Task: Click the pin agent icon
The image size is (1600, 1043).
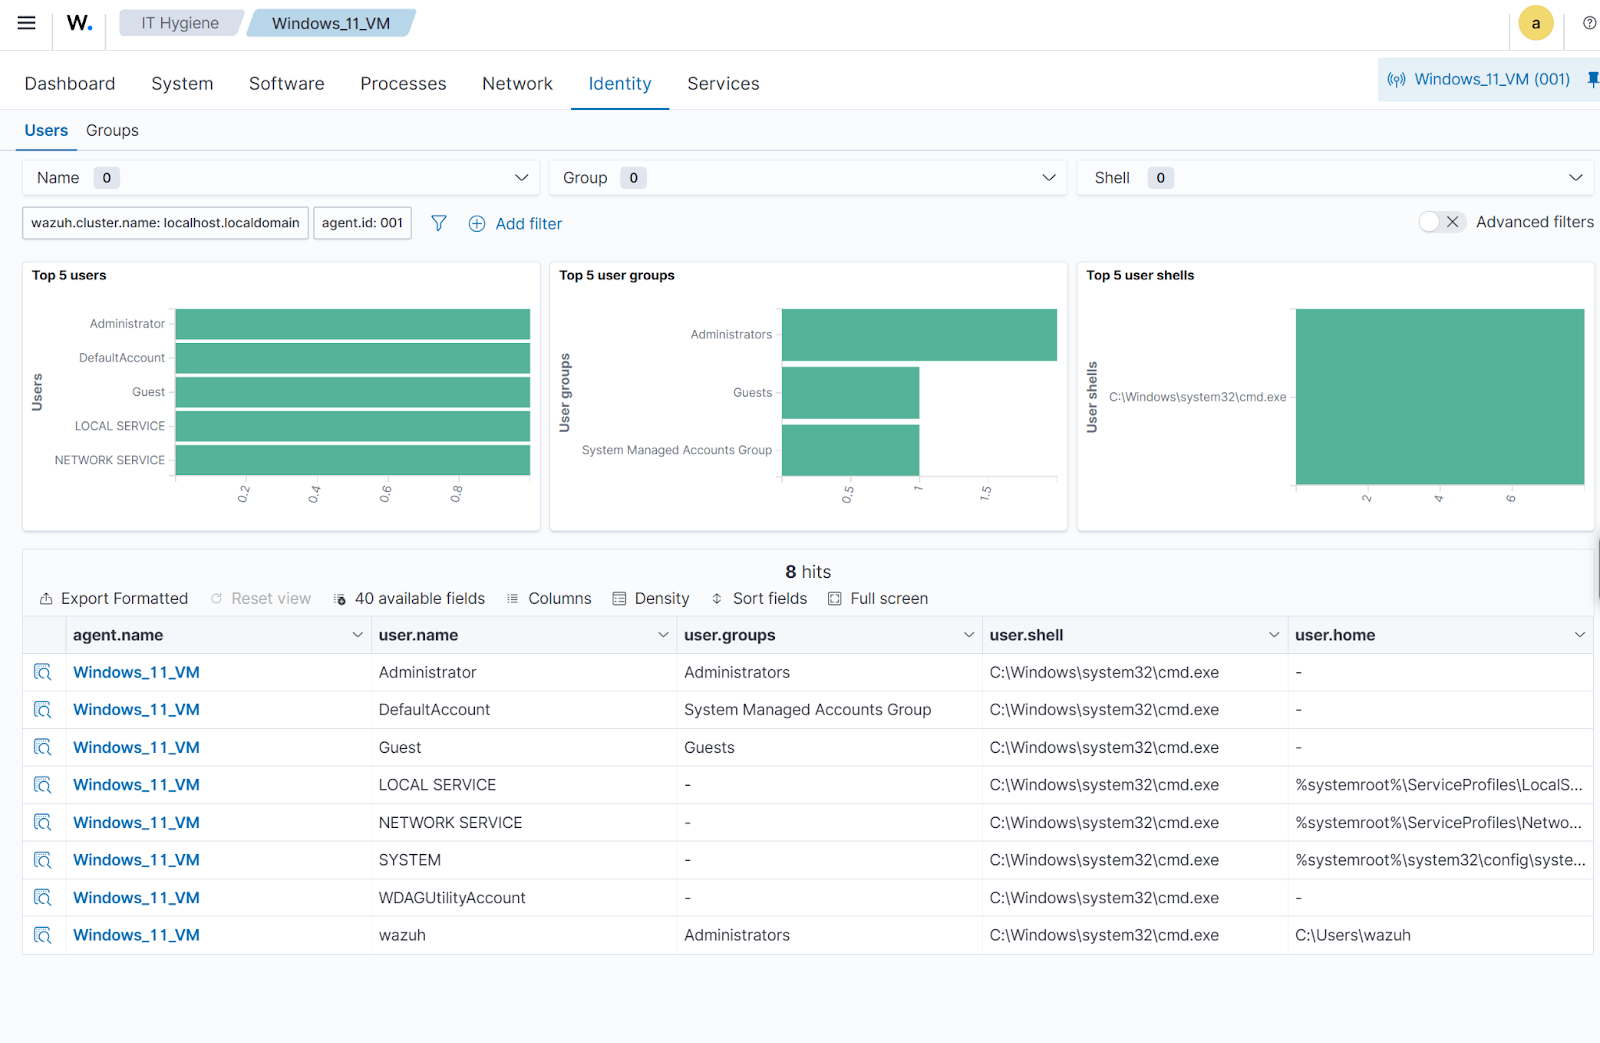Action: 1592,79
